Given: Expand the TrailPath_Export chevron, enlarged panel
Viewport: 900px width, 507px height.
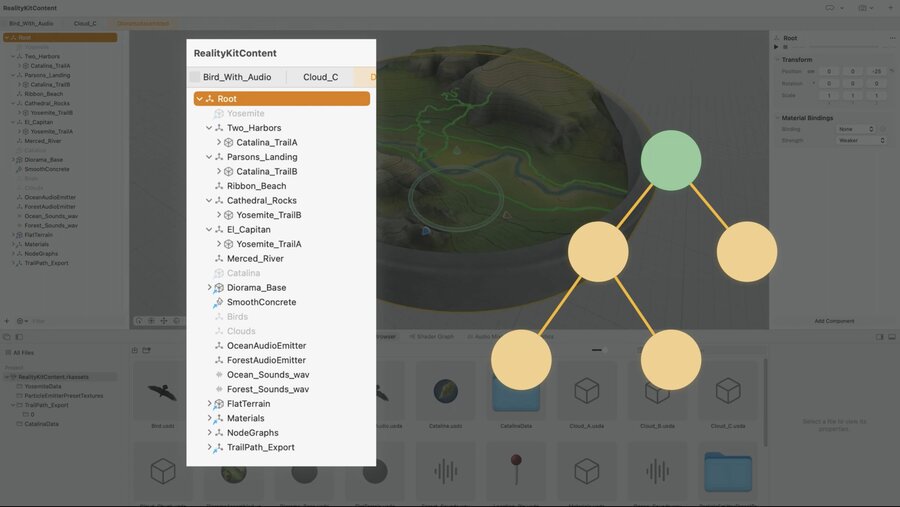Looking at the screenshot, I should coord(209,447).
